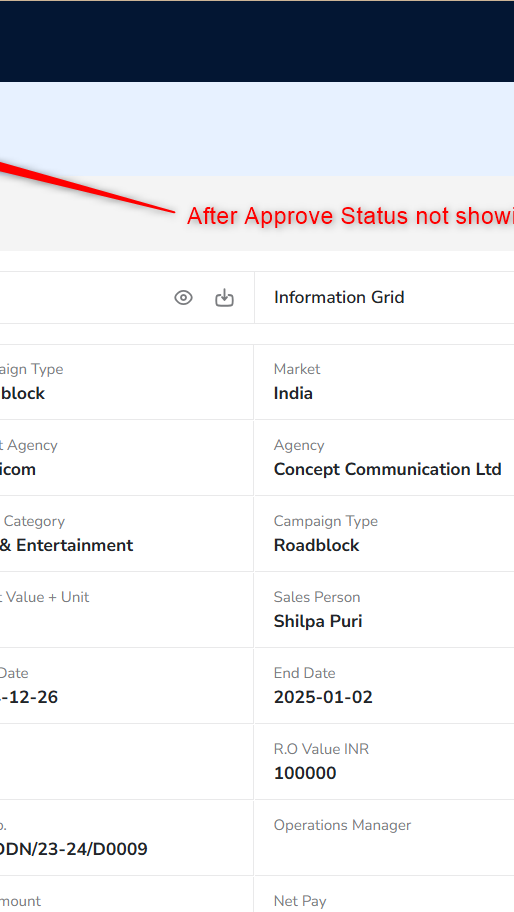Click the light blue banner area
This screenshot has height=912, width=514.
pyautogui.click(x=257, y=129)
